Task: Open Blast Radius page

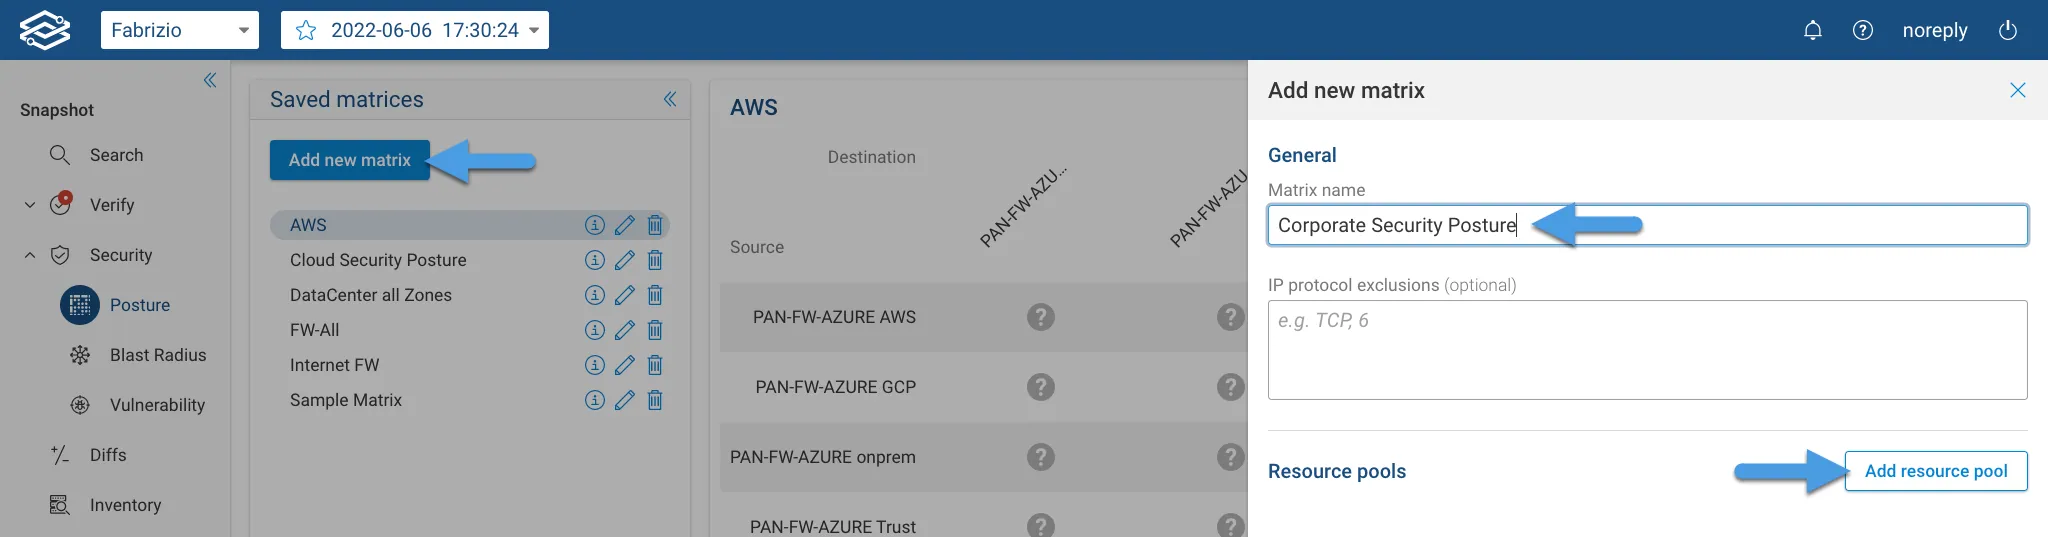Action: coord(158,355)
